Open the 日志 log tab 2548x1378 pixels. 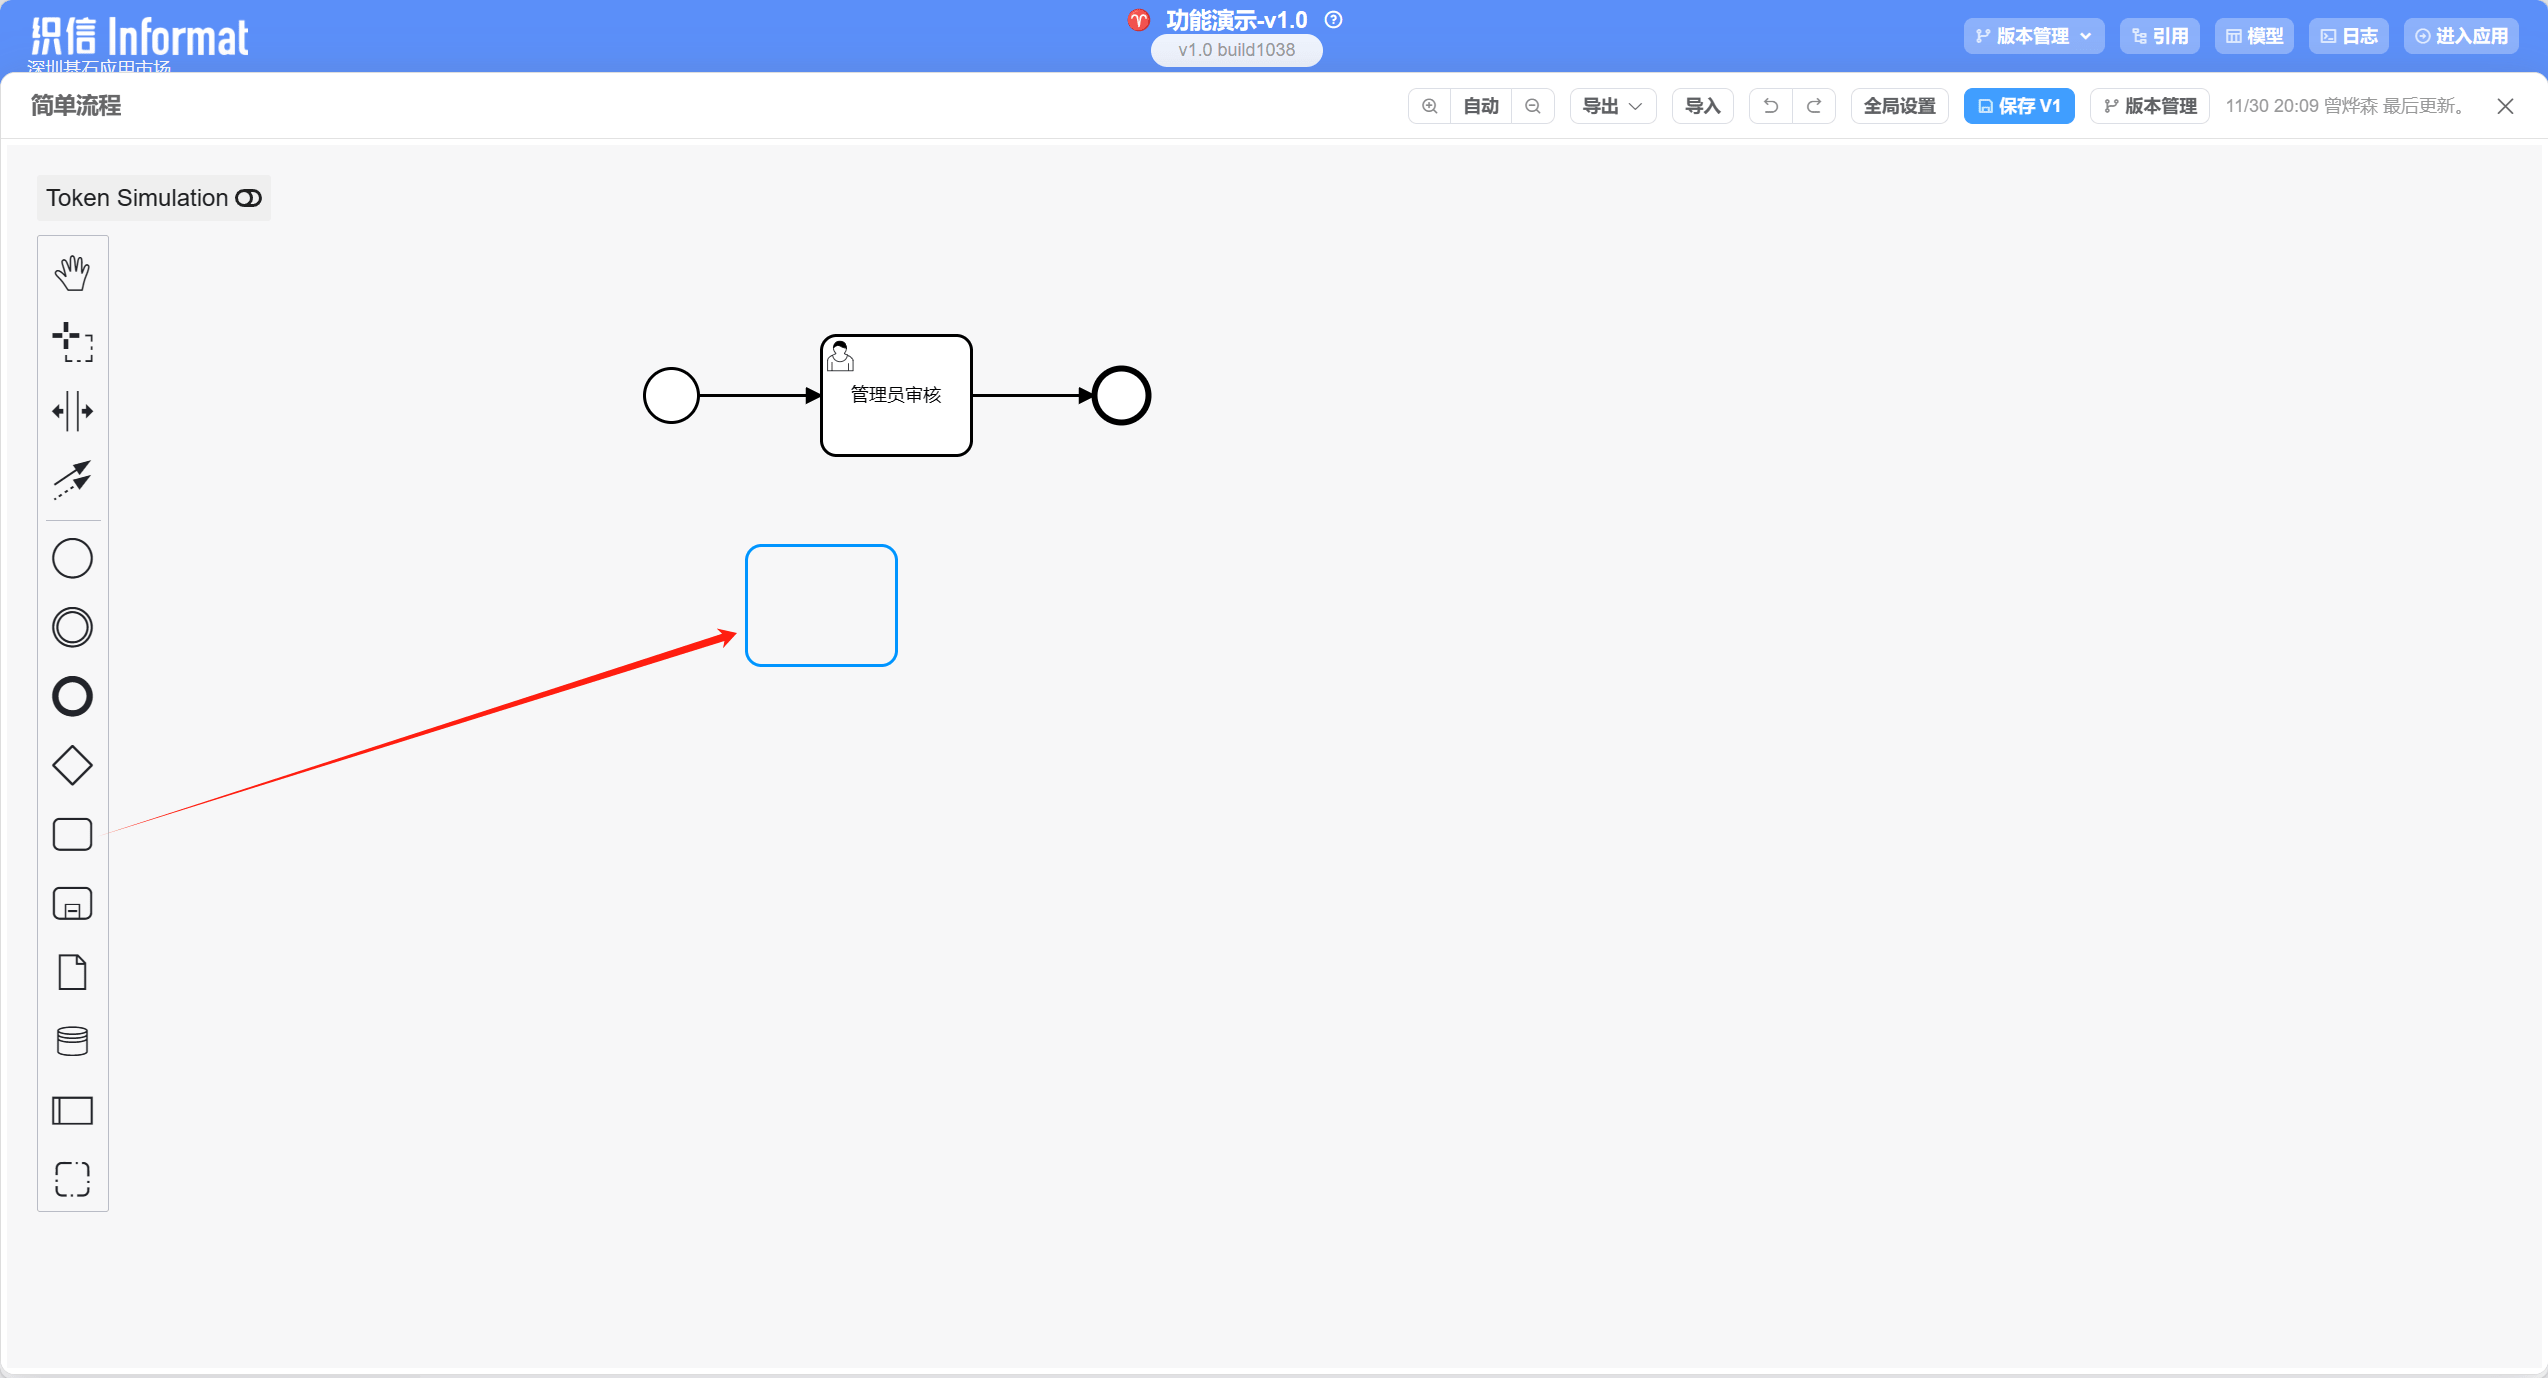[2348, 36]
